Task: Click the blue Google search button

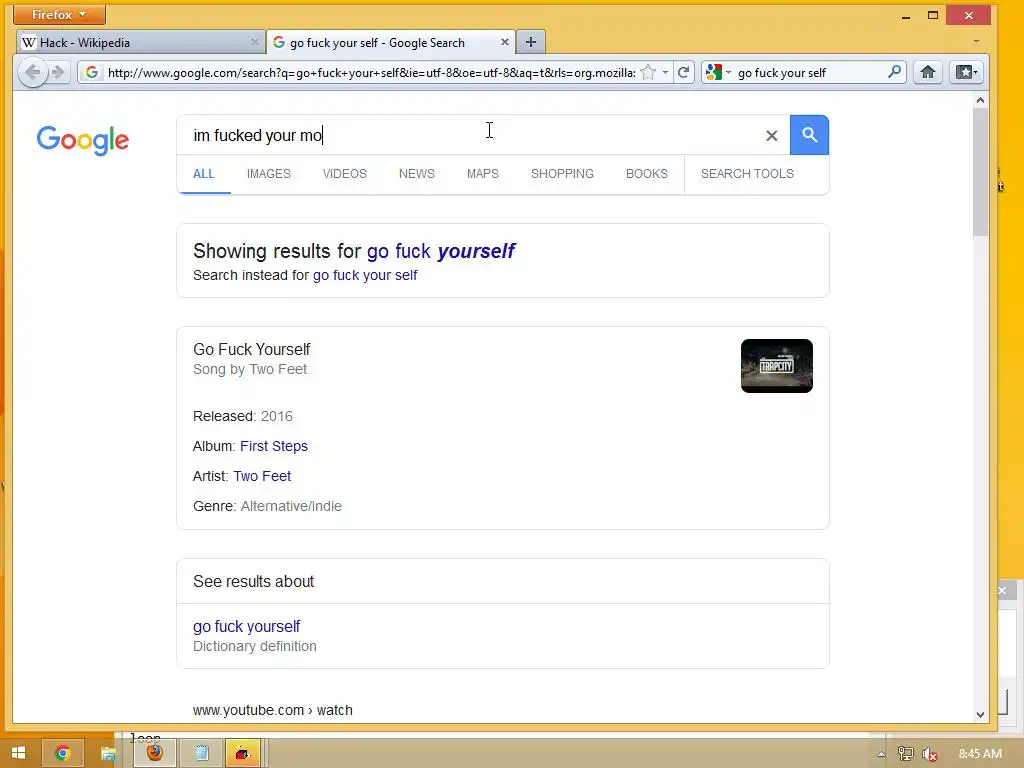Action: (809, 135)
